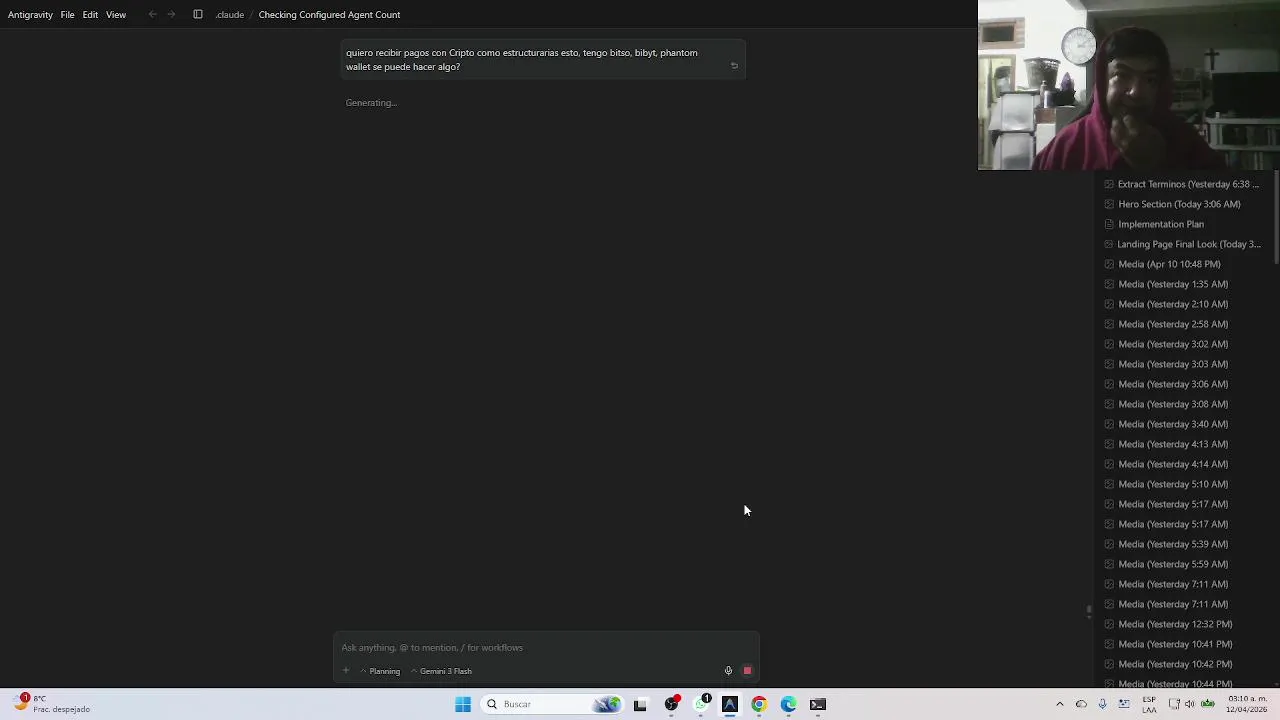This screenshot has height=720, width=1280.
Task: Open Media (Yesterday 5:10 AM)
Action: pyautogui.click(x=1173, y=484)
